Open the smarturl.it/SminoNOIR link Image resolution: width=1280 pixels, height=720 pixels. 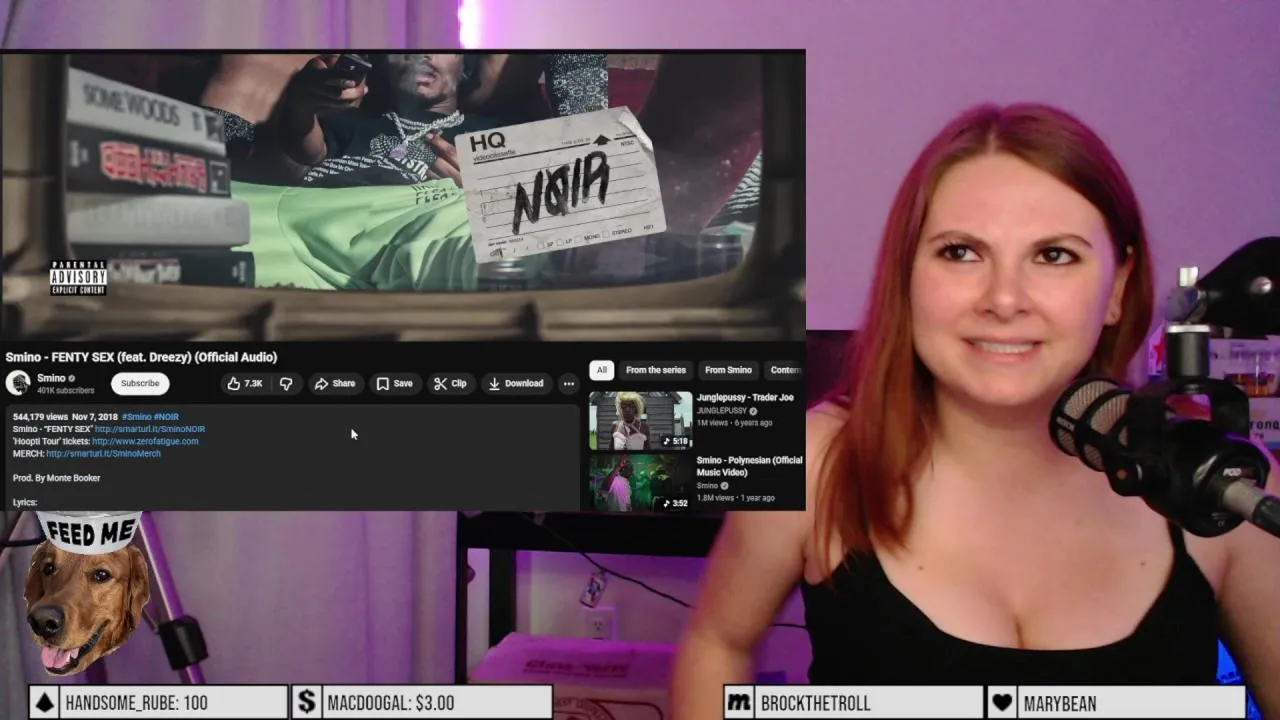tap(150, 429)
